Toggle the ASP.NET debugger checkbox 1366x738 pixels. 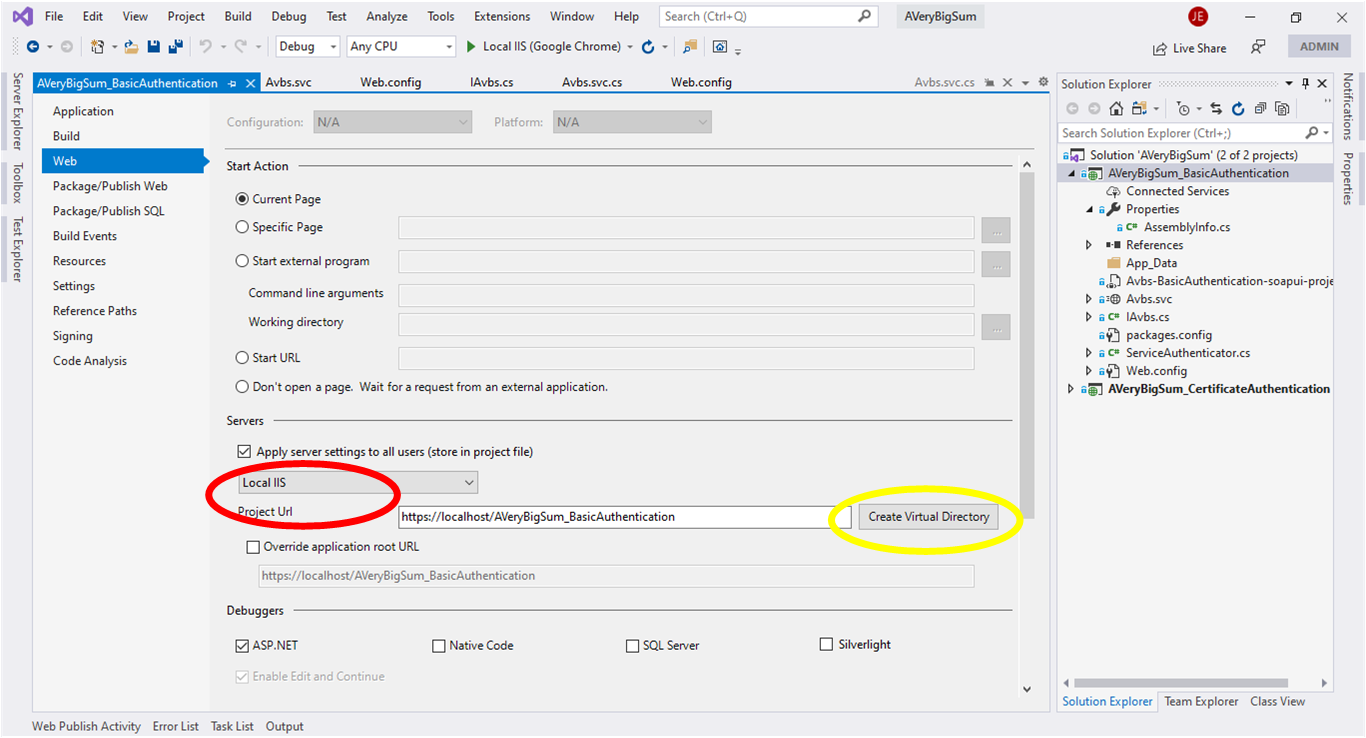(x=241, y=645)
